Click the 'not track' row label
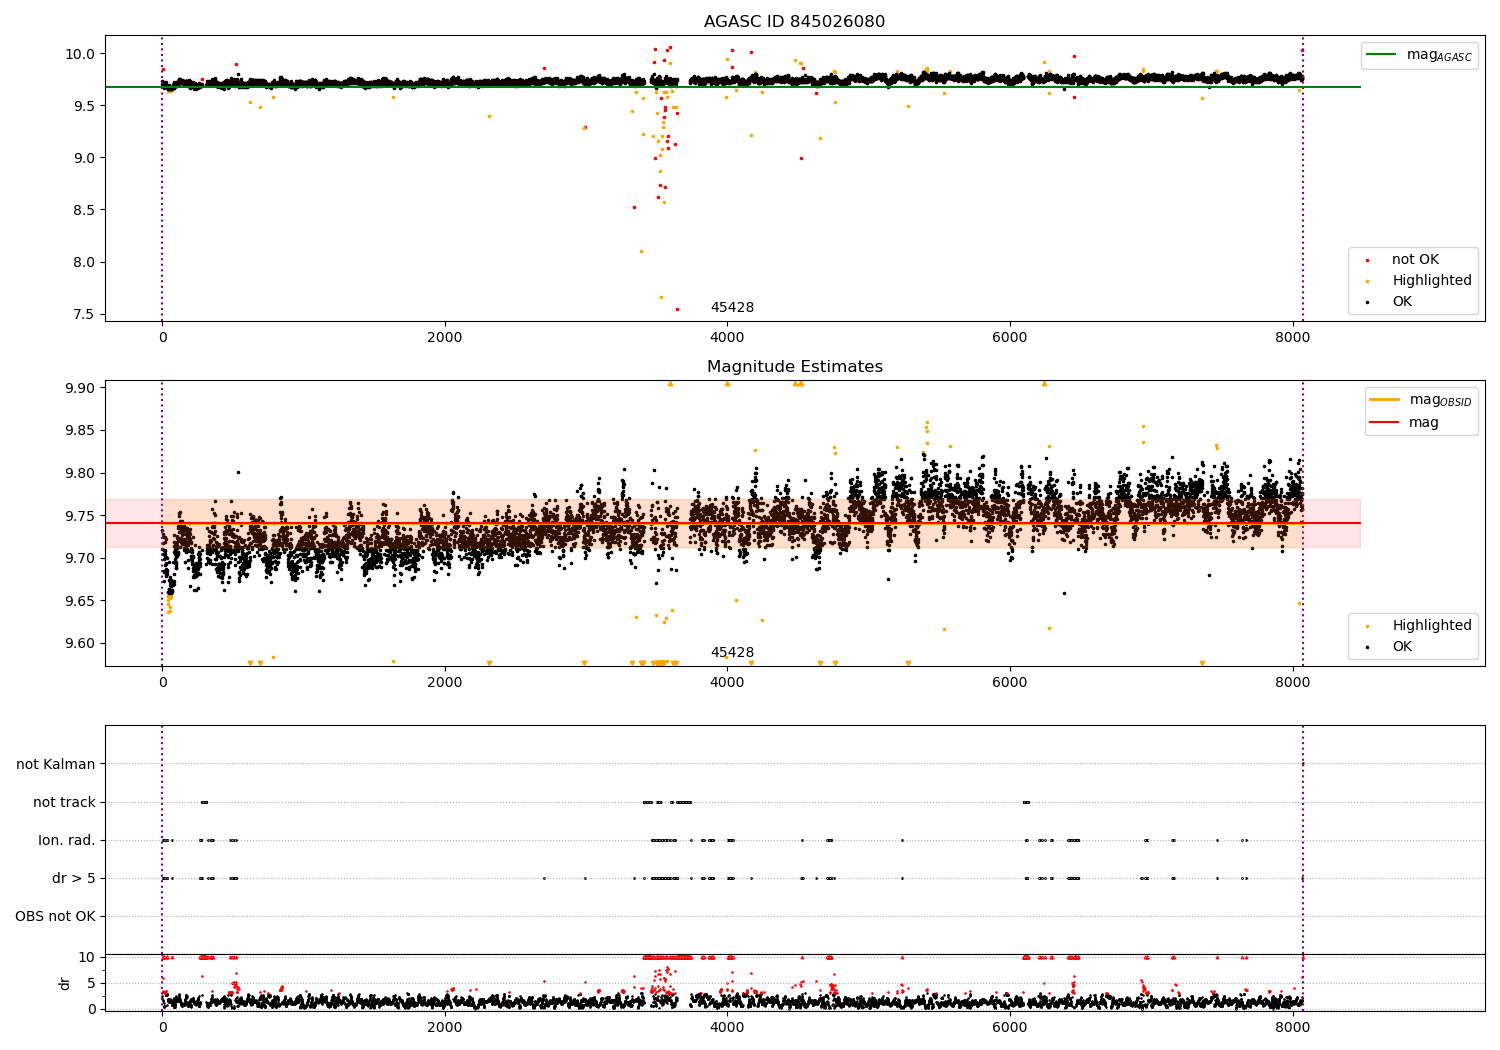 tap(64, 803)
